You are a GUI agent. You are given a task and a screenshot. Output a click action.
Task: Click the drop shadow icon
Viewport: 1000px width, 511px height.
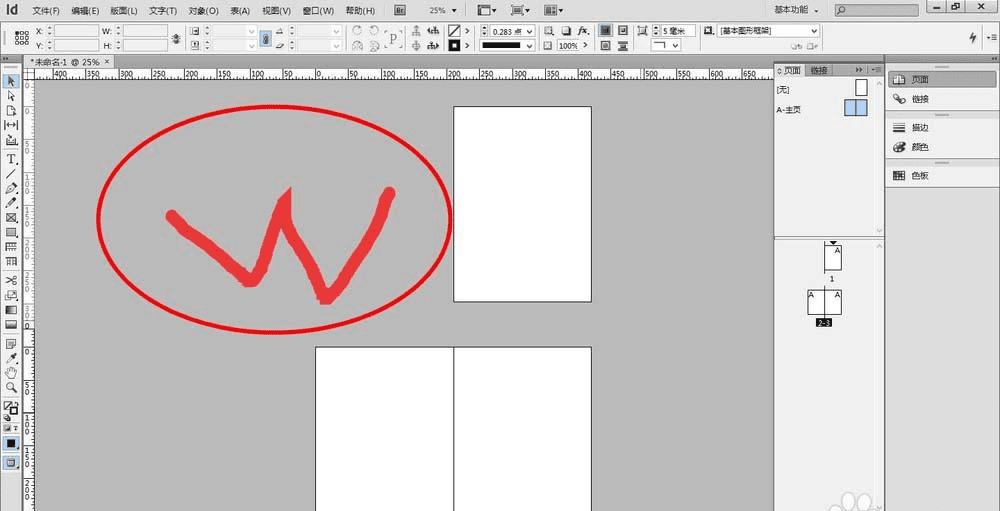(x=566, y=31)
